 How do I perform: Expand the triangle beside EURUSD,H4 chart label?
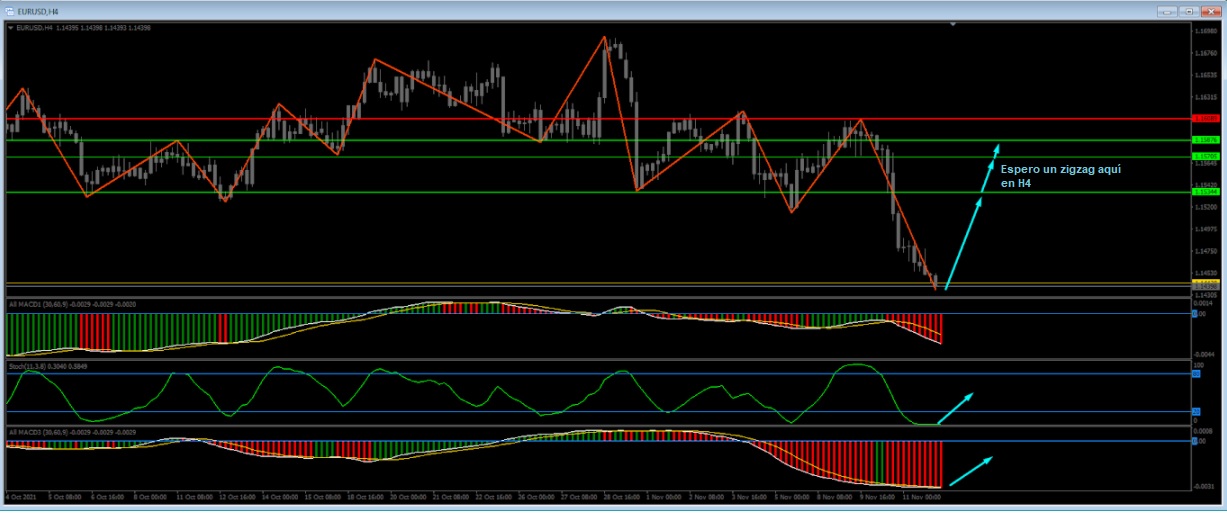click(10, 28)
